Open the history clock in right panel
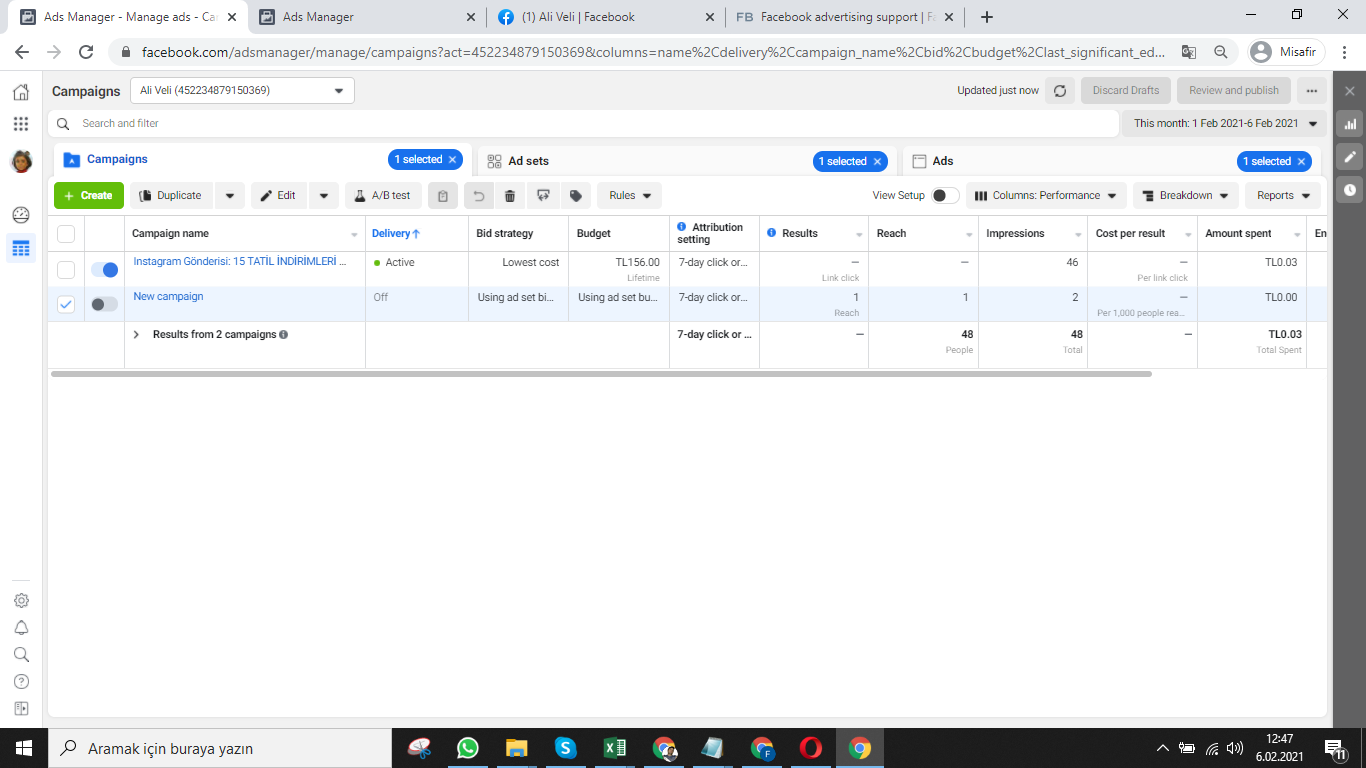This screenshot has height=768, width=1366. [1350, 189]
